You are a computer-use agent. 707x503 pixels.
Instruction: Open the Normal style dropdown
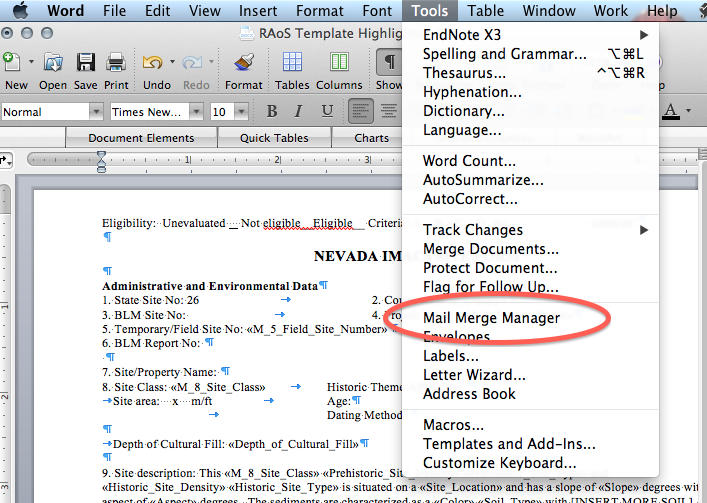(96, 111)
